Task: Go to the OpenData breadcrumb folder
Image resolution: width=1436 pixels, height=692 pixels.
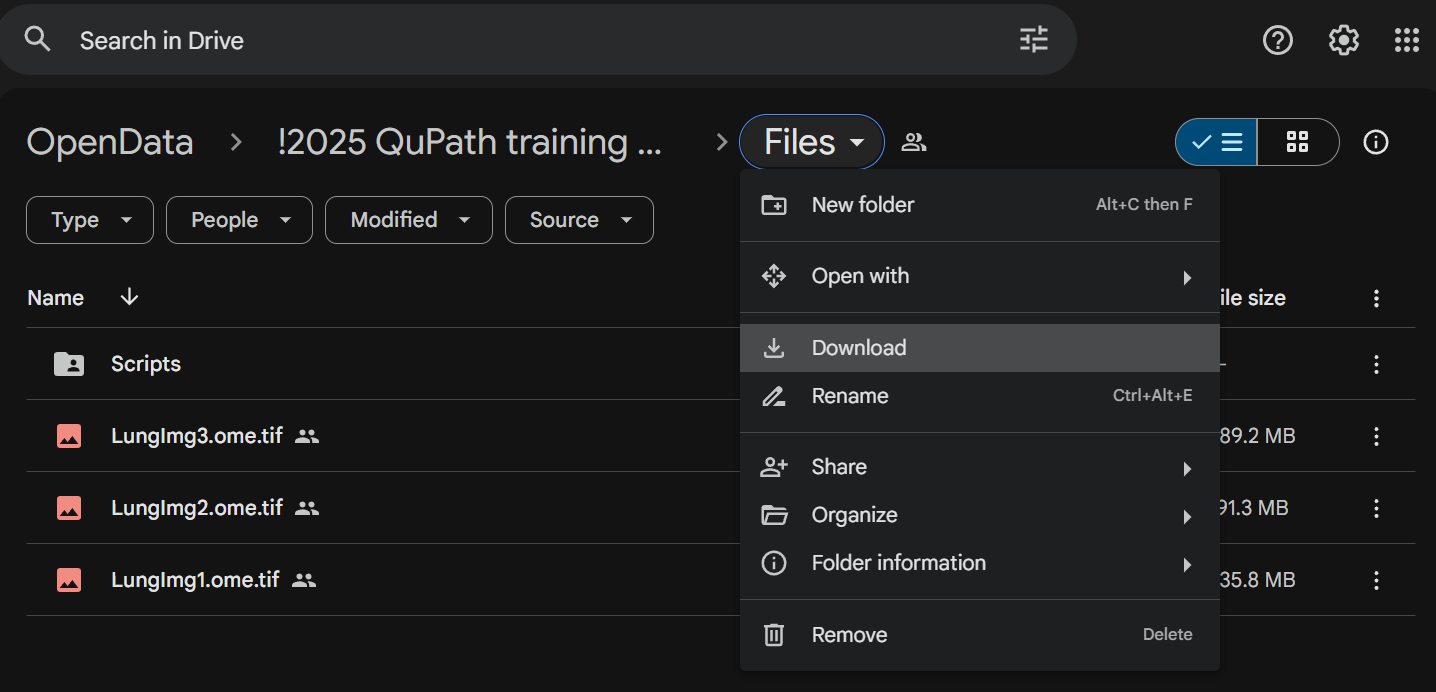Action: (110, 142)
